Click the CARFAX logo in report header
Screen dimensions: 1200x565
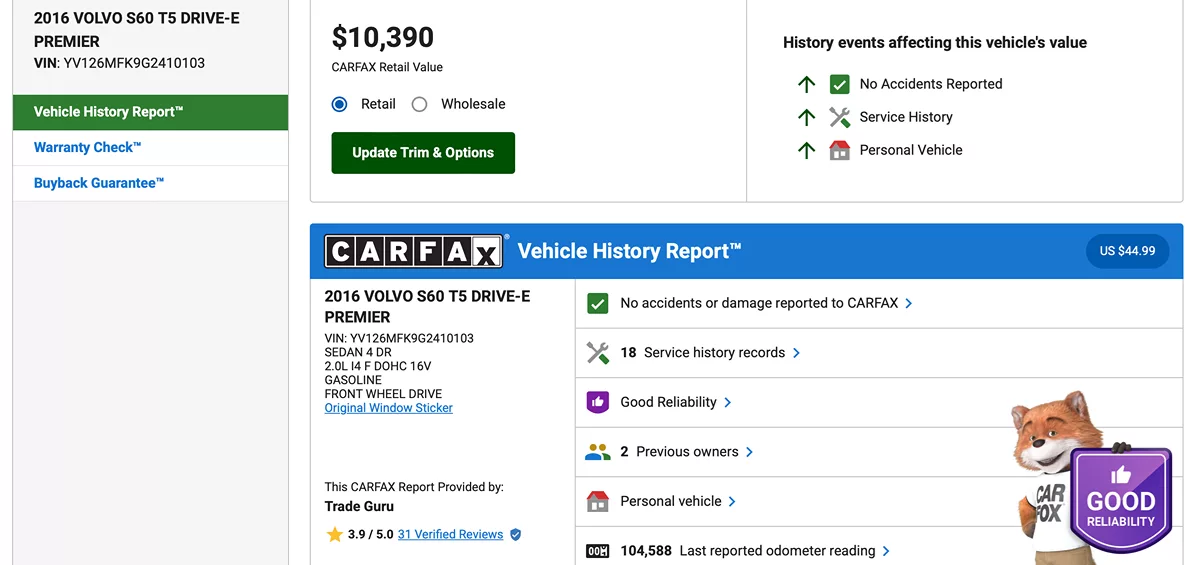pyautogui.click(x=413, y=251)
